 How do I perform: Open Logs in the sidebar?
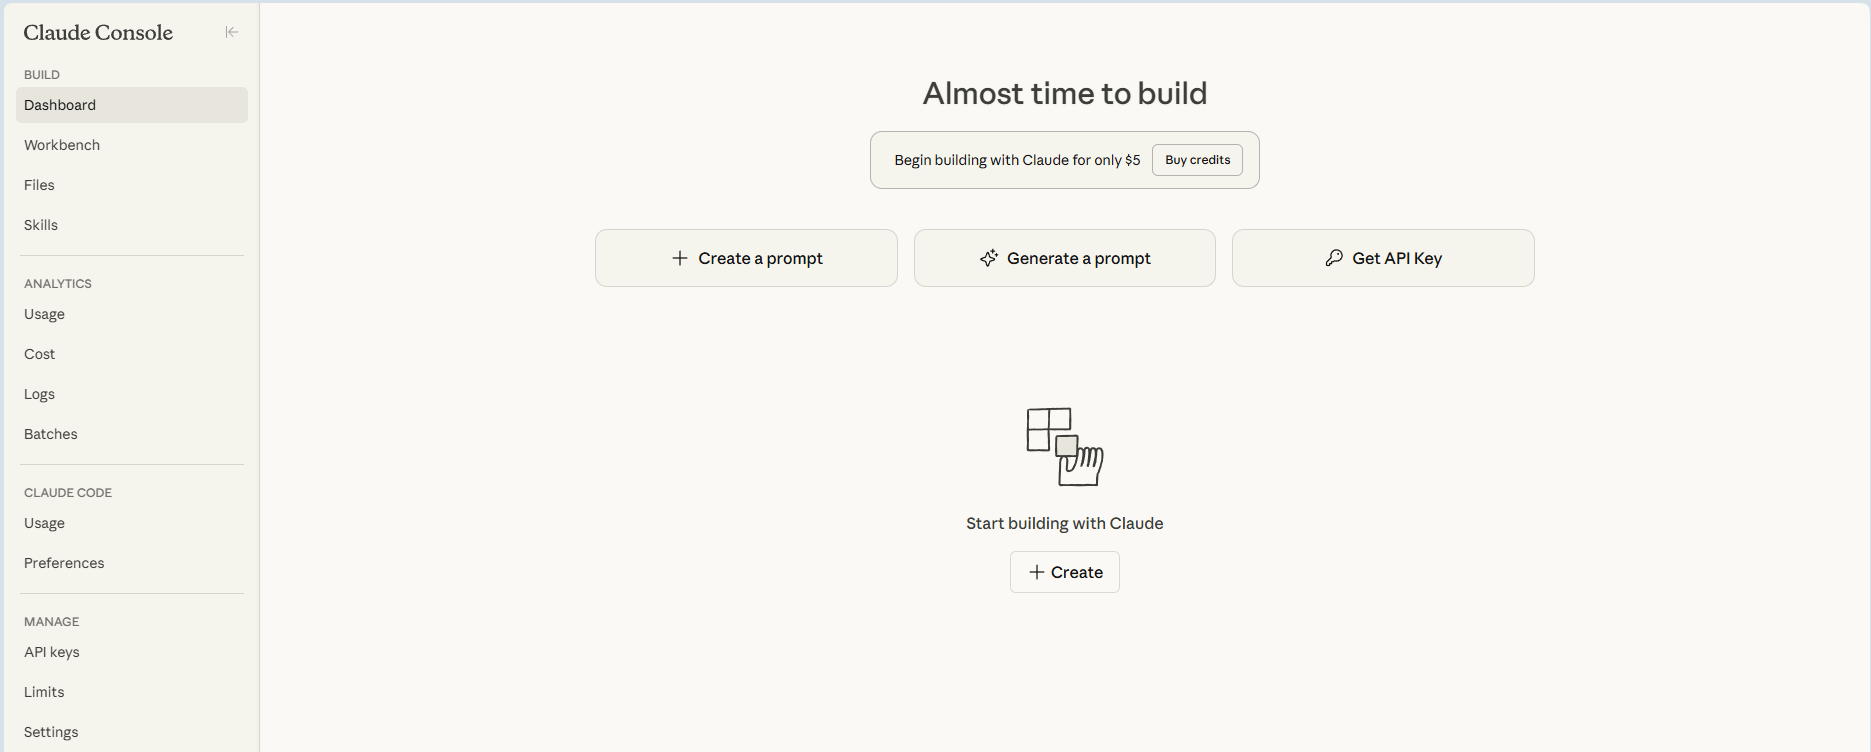(x=40, y=394)
